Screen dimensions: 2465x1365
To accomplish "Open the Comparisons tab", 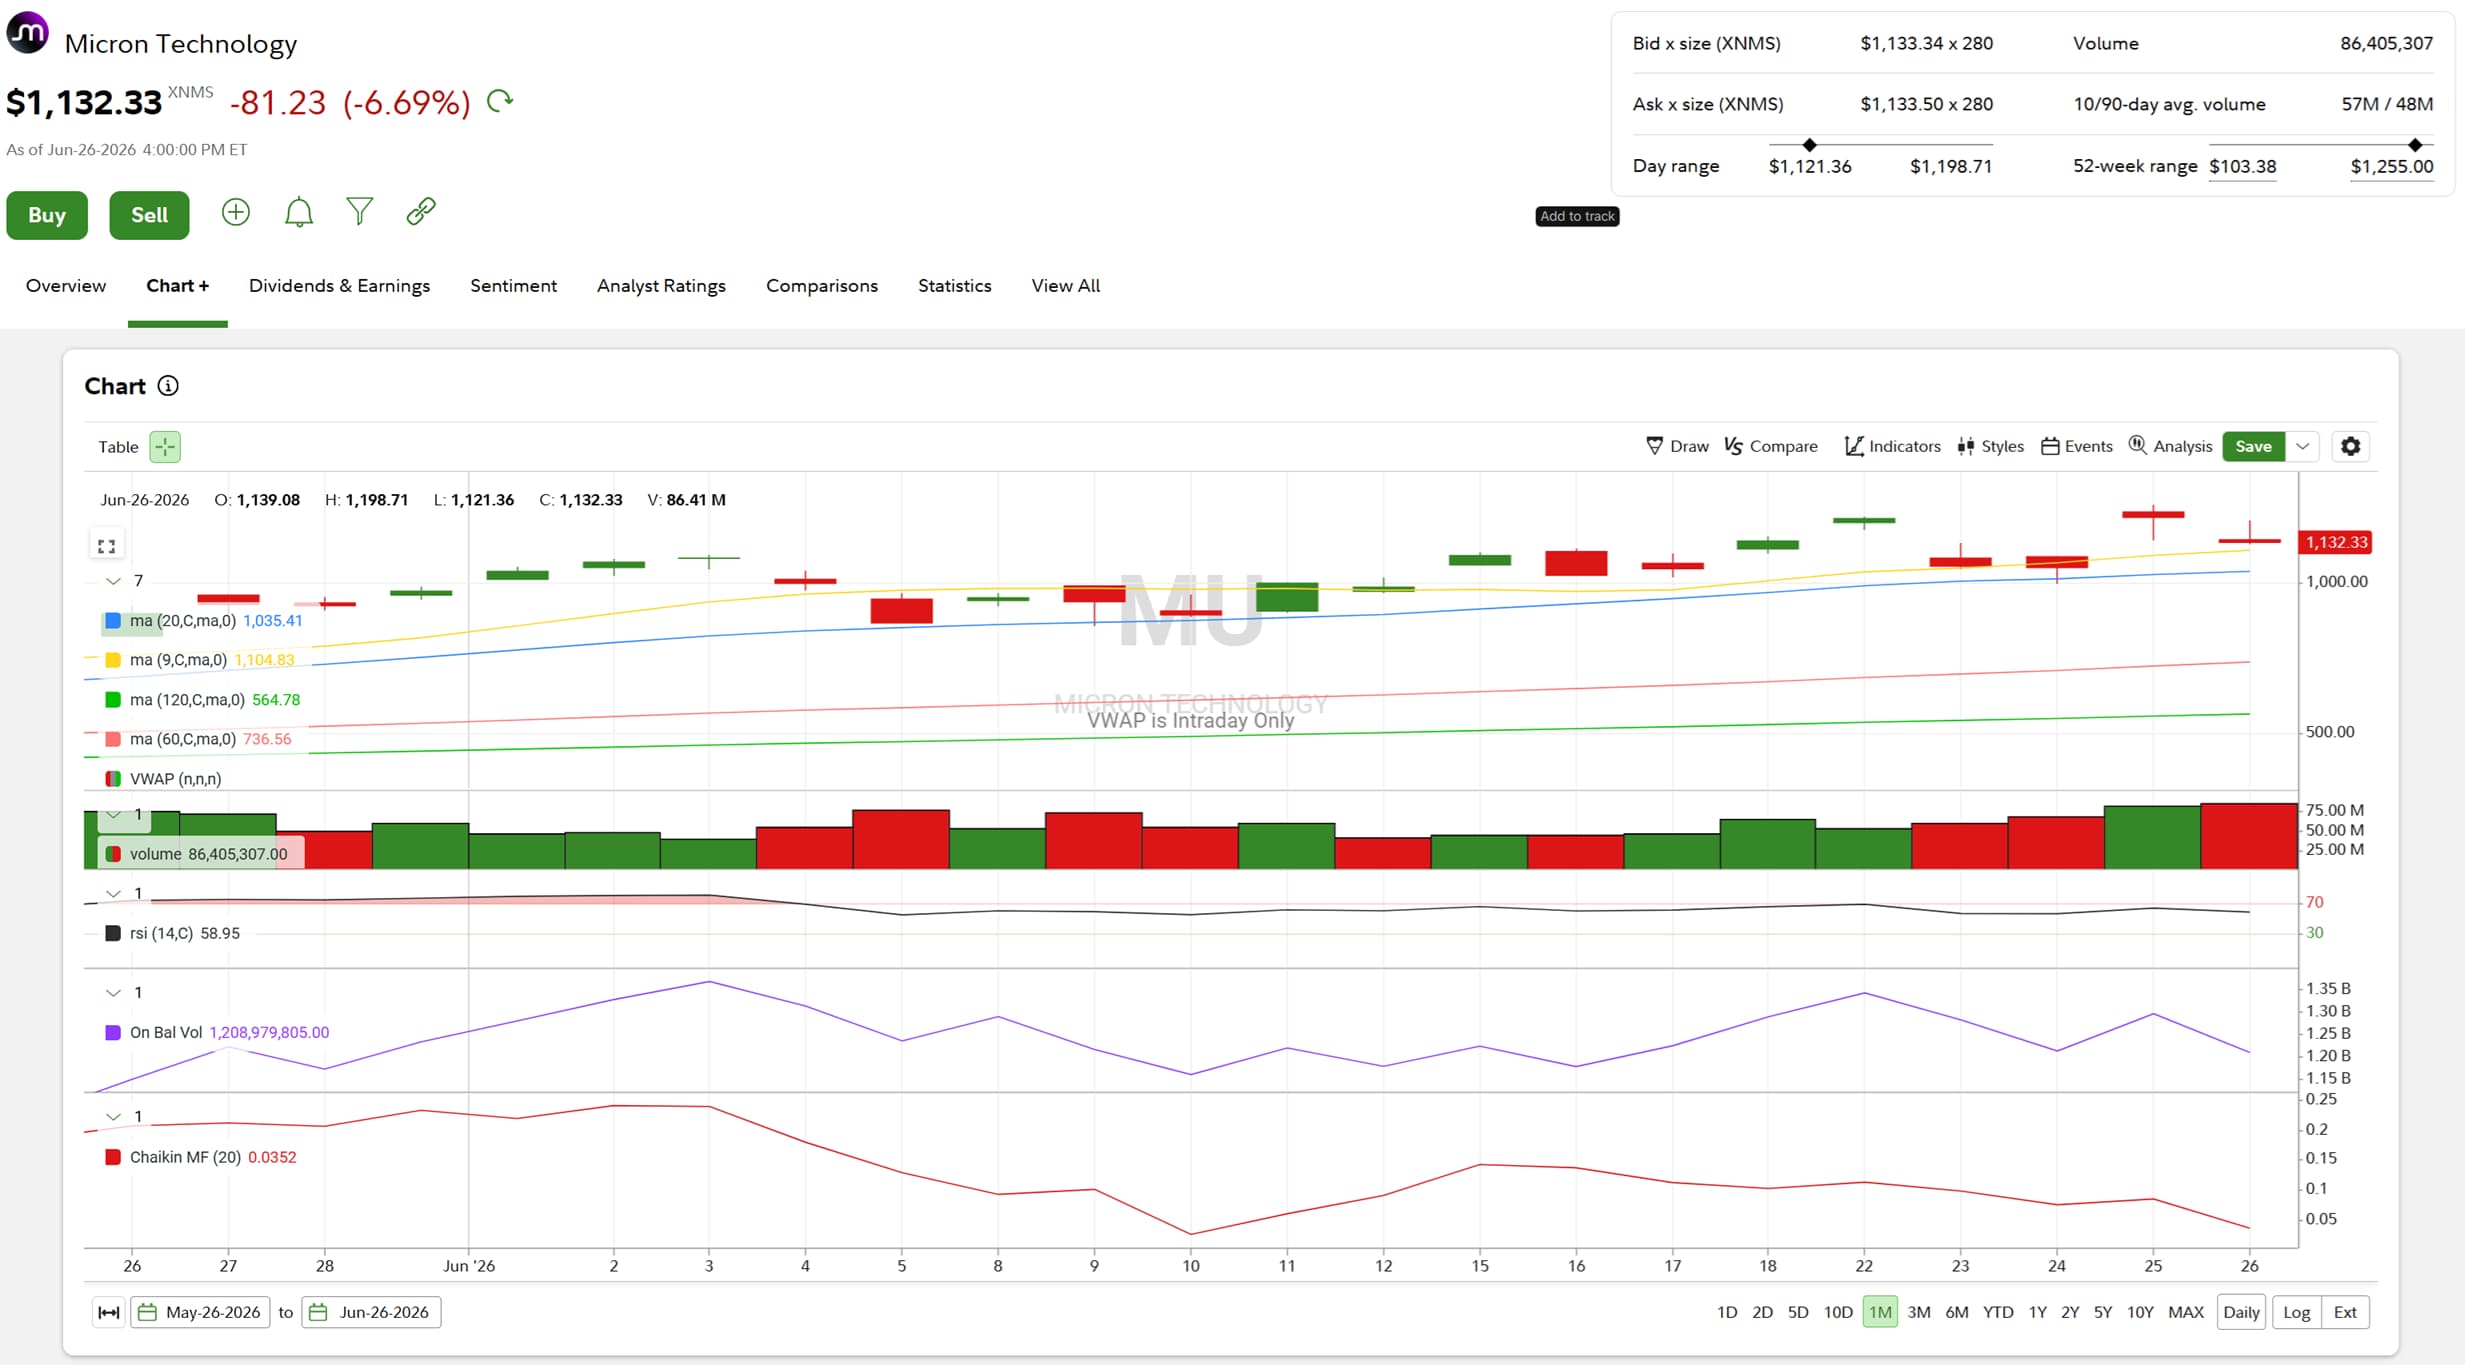I will click(822, 286).
